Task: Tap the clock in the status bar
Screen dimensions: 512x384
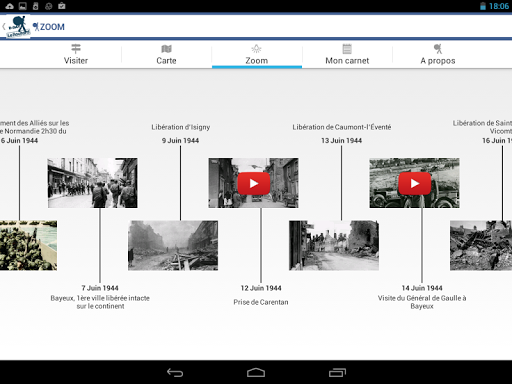Action: 499,6
